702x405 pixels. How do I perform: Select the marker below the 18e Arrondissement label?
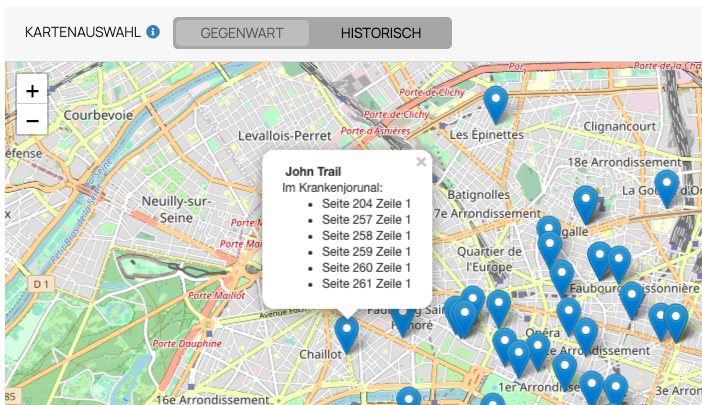(x=586, y=205)
